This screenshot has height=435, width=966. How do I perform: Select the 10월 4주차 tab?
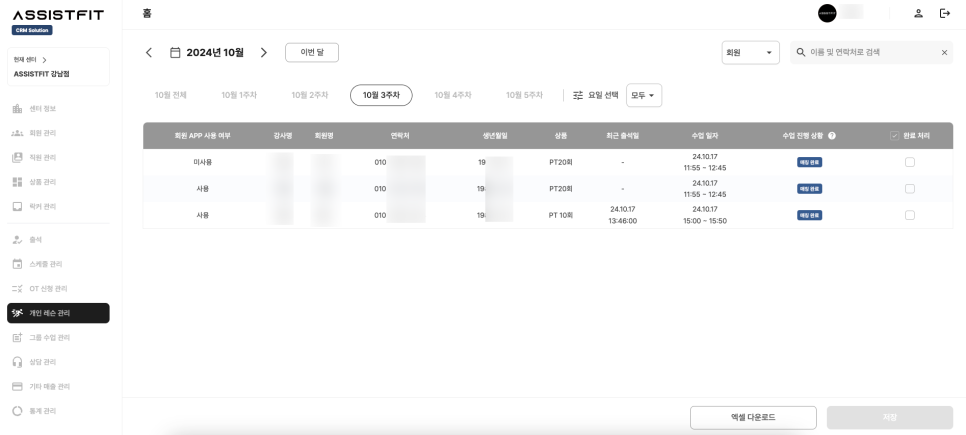click(452, 95)
